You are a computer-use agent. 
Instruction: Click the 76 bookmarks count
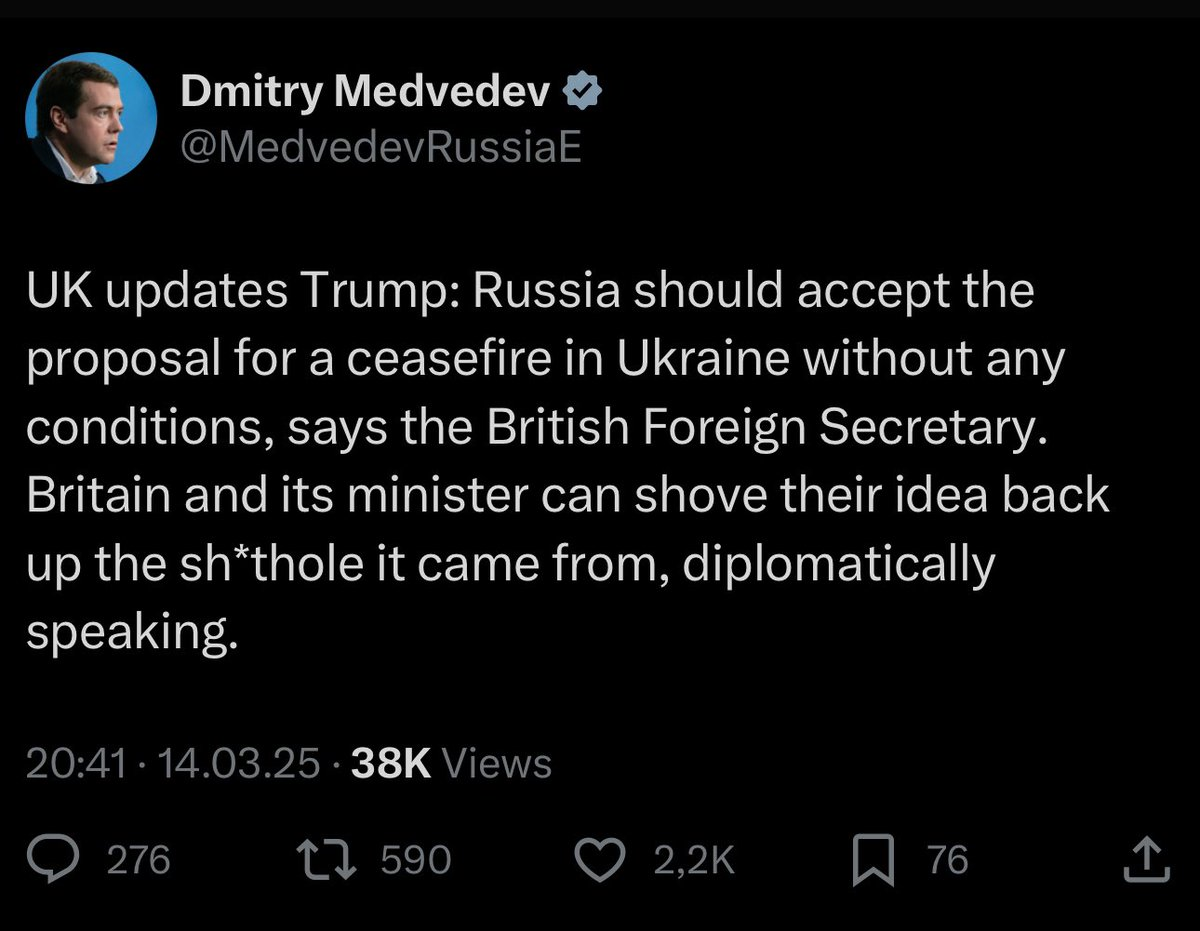point(948,861)
